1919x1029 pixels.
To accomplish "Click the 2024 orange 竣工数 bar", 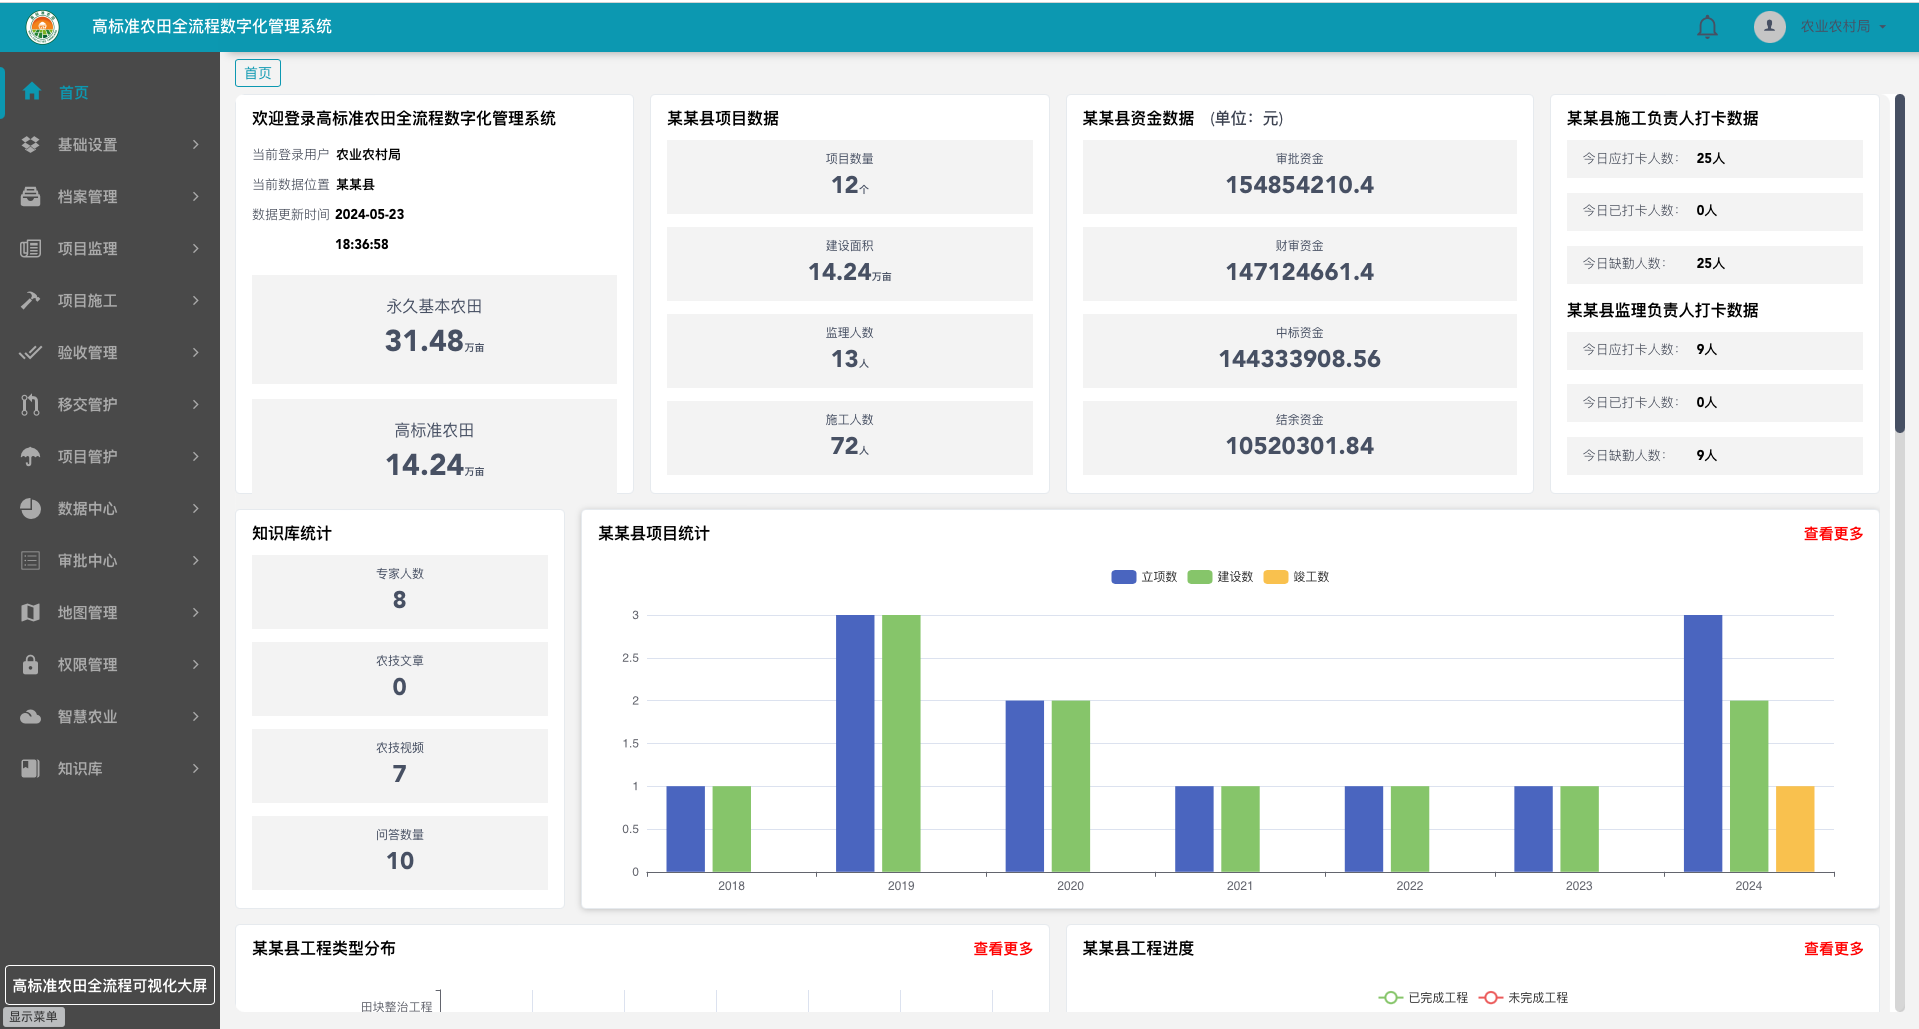I will click(1795, 829).
